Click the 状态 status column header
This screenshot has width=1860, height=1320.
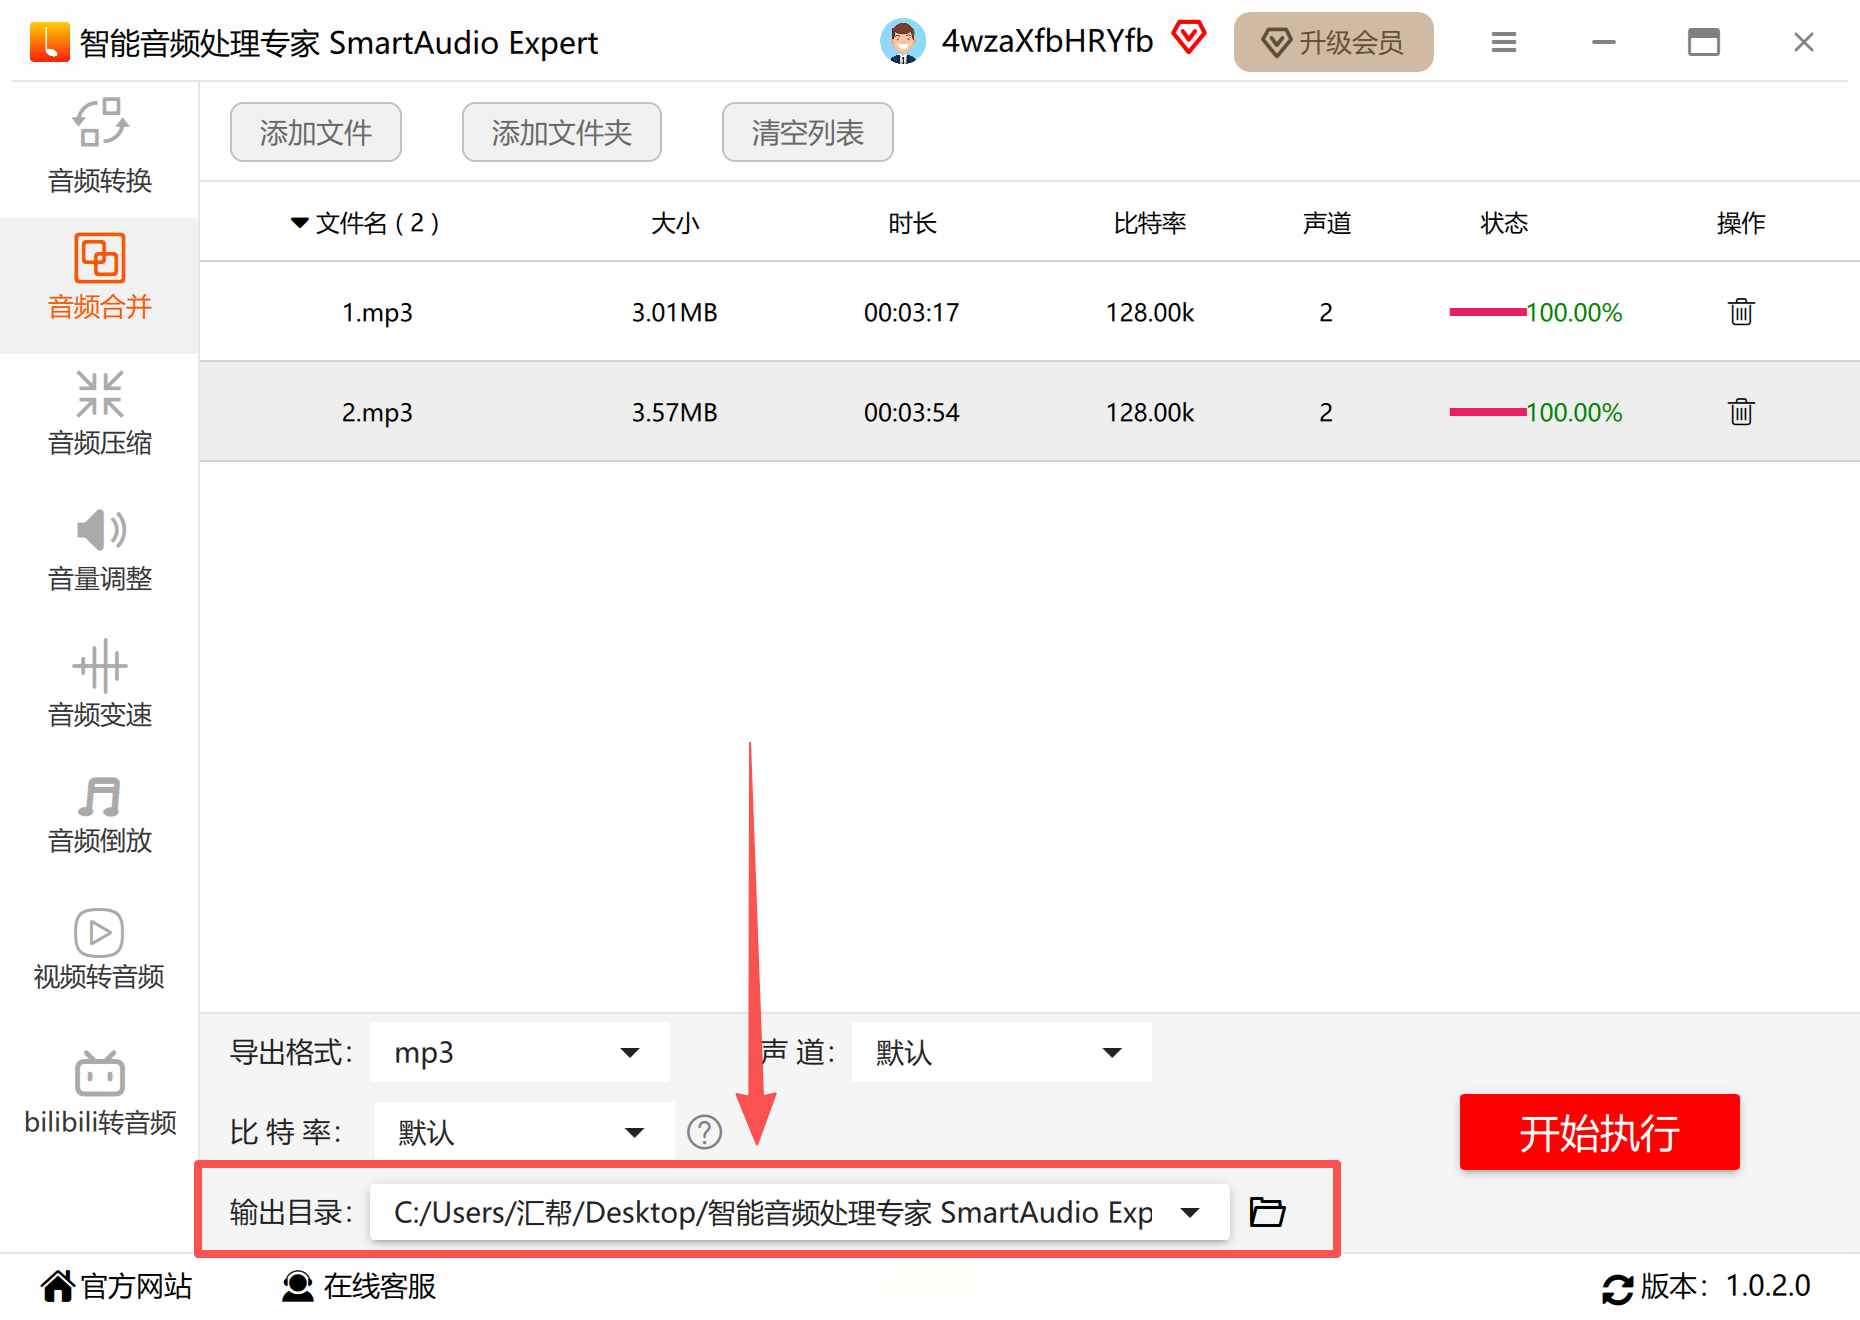click(x=1504, y=223)
